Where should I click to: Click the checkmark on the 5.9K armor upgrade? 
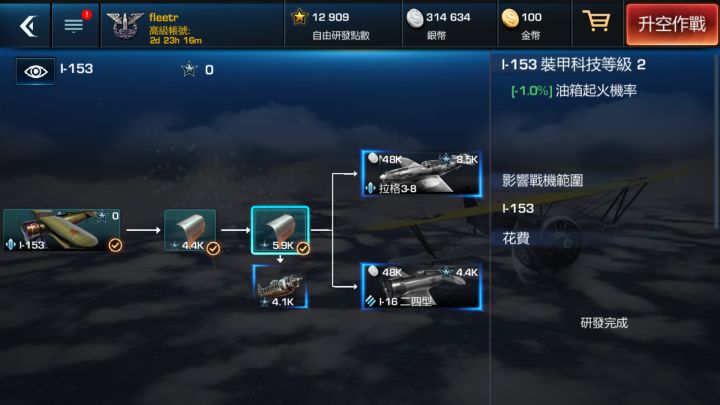click(303, 248)
